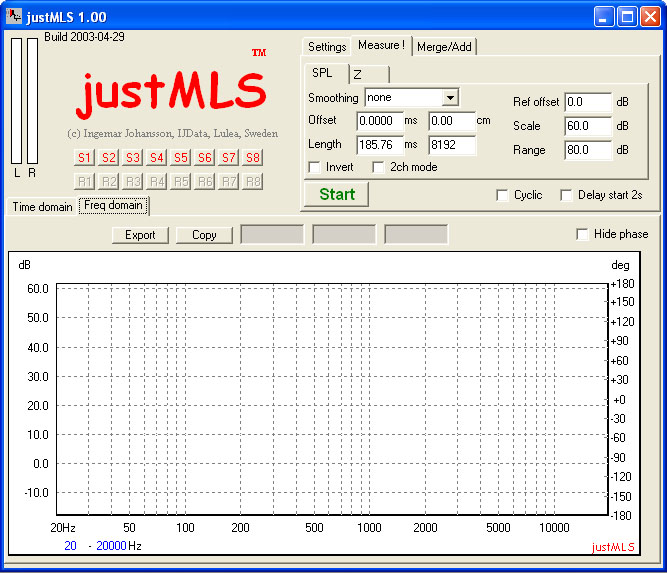This screenshot has height=573, width=667.
Task: Click the justMLS title bar app icon
Action: (14, 16)
